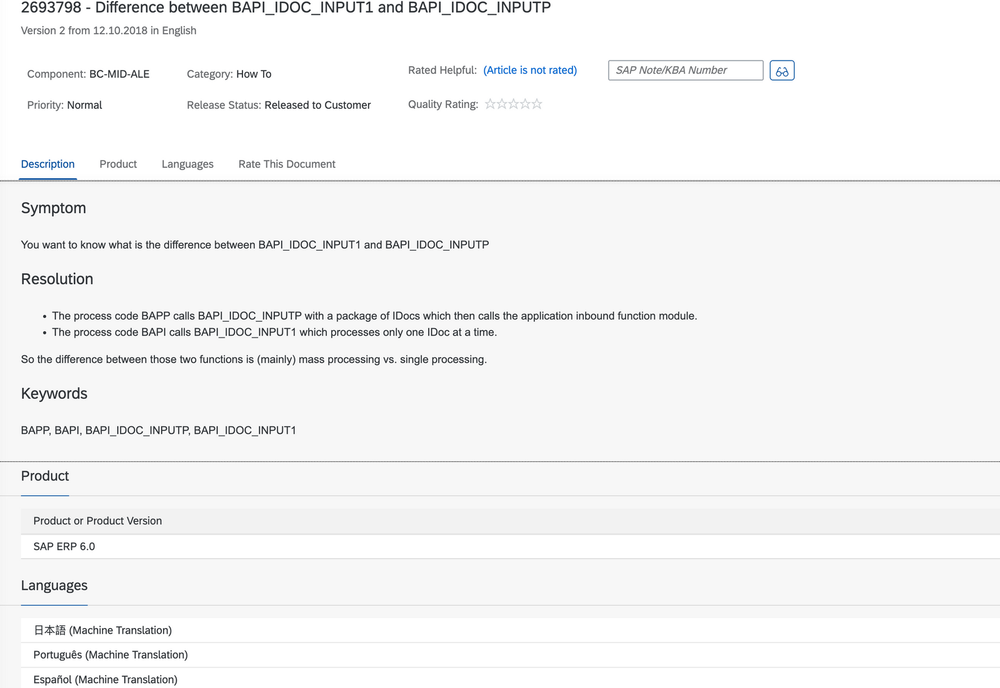This screenshot has height=688, width=1000.
Task: Select the first Quality Rating star
Action: point(490,104)
